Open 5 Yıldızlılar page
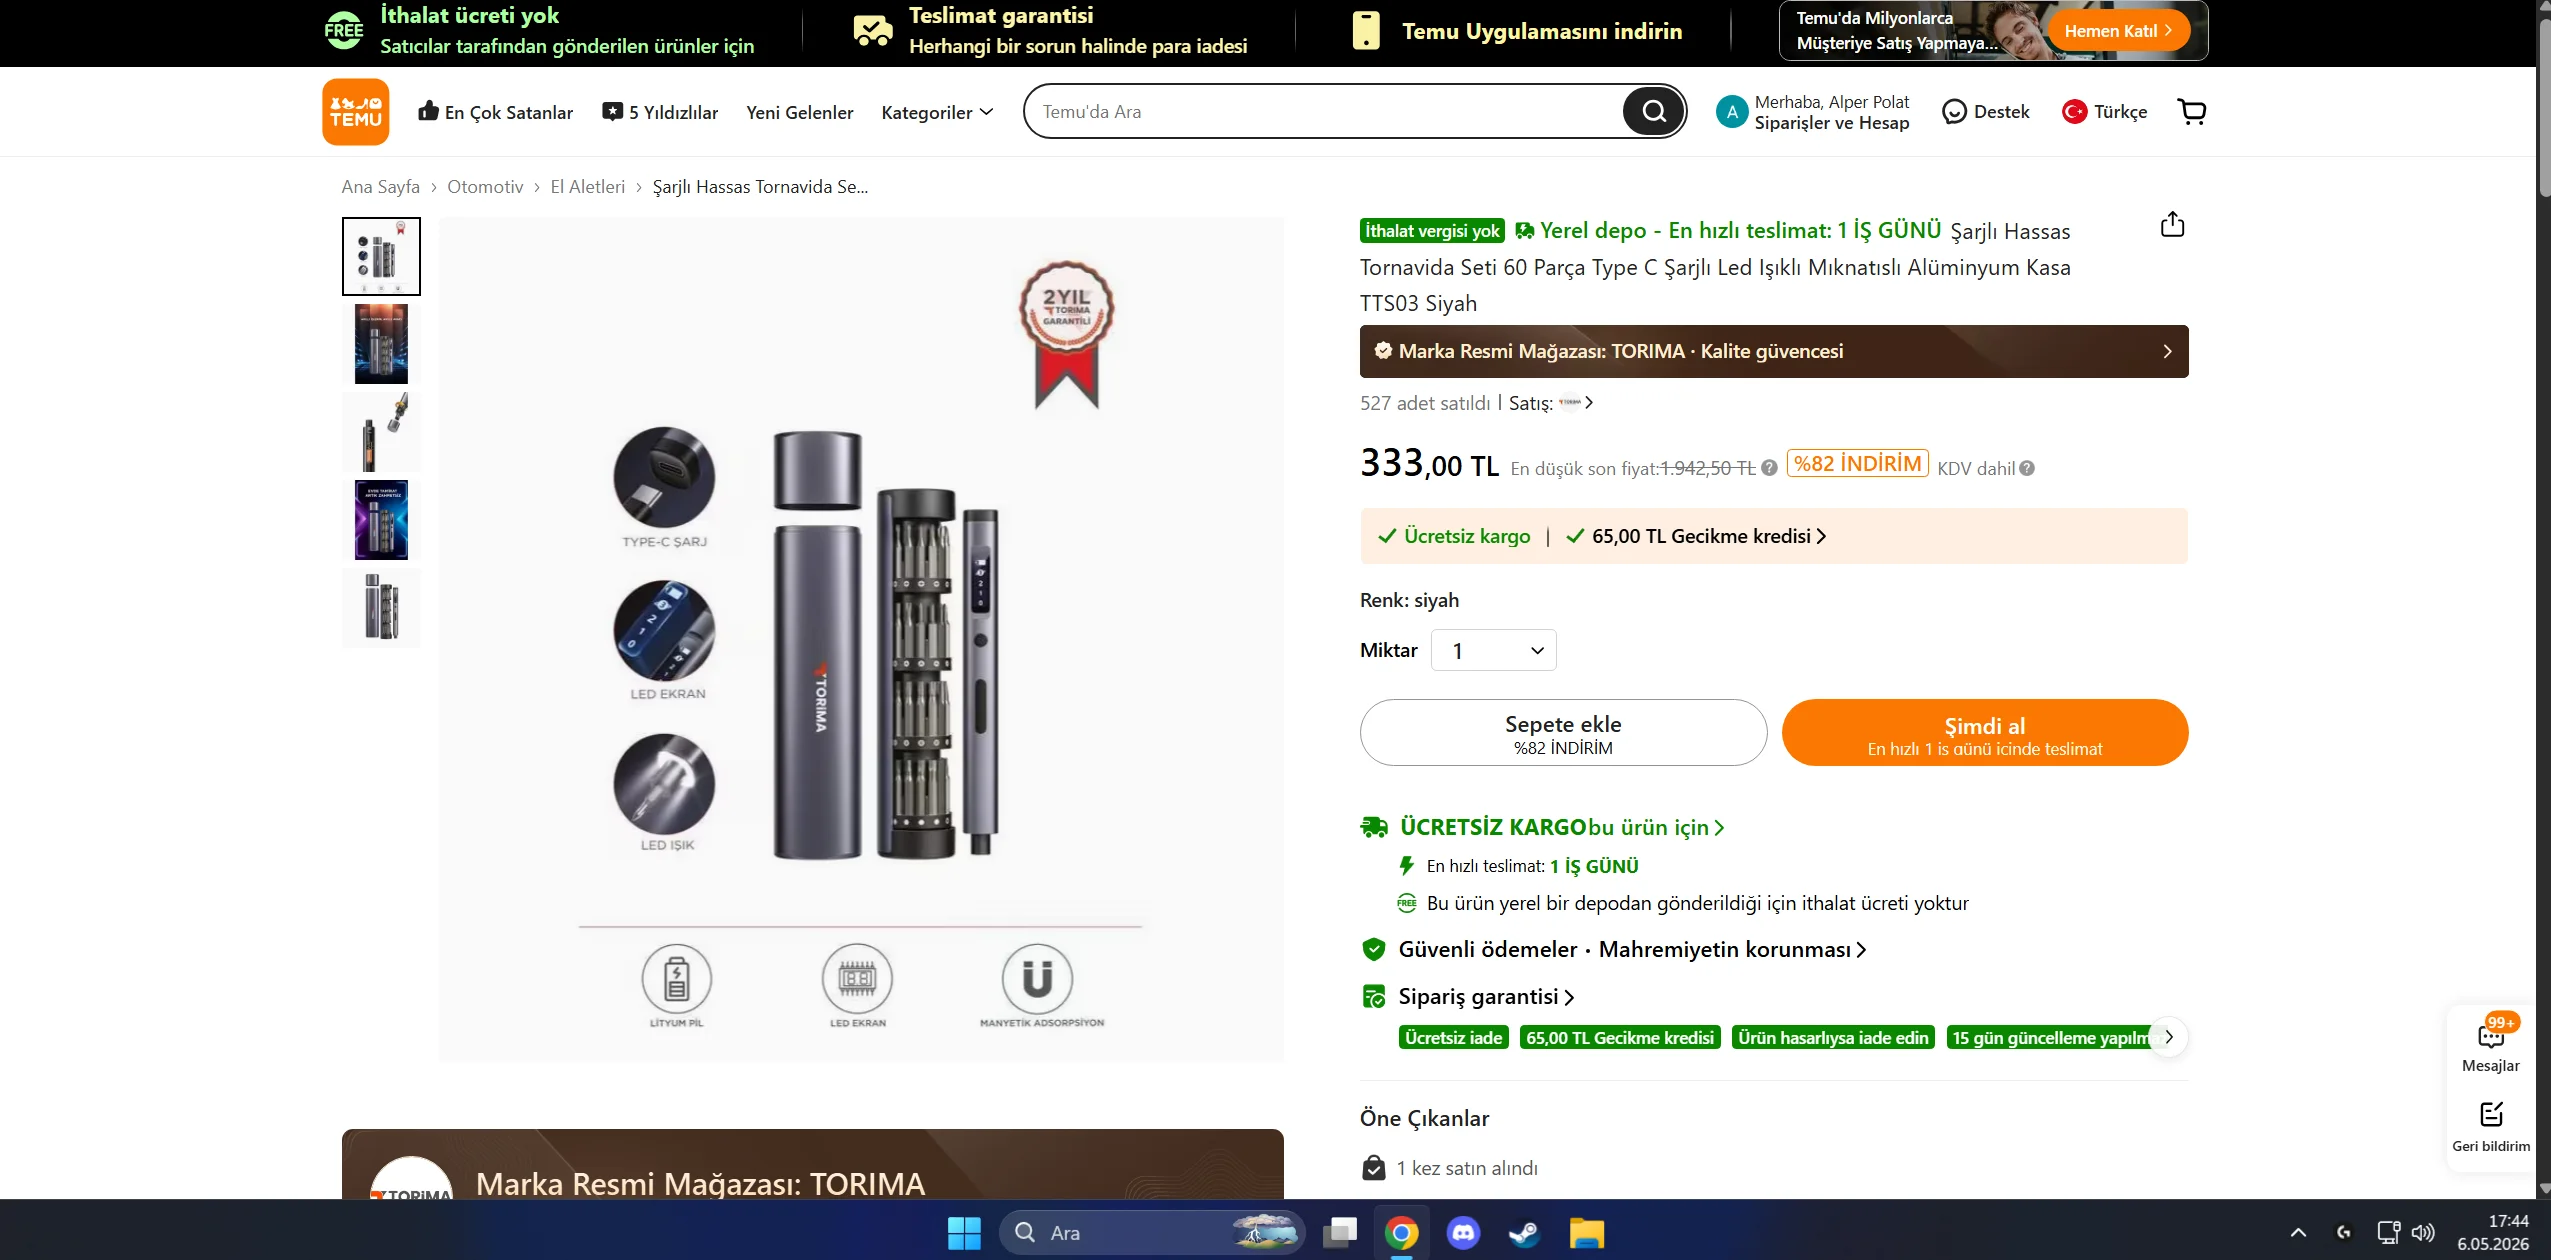 tap(660, 112)
